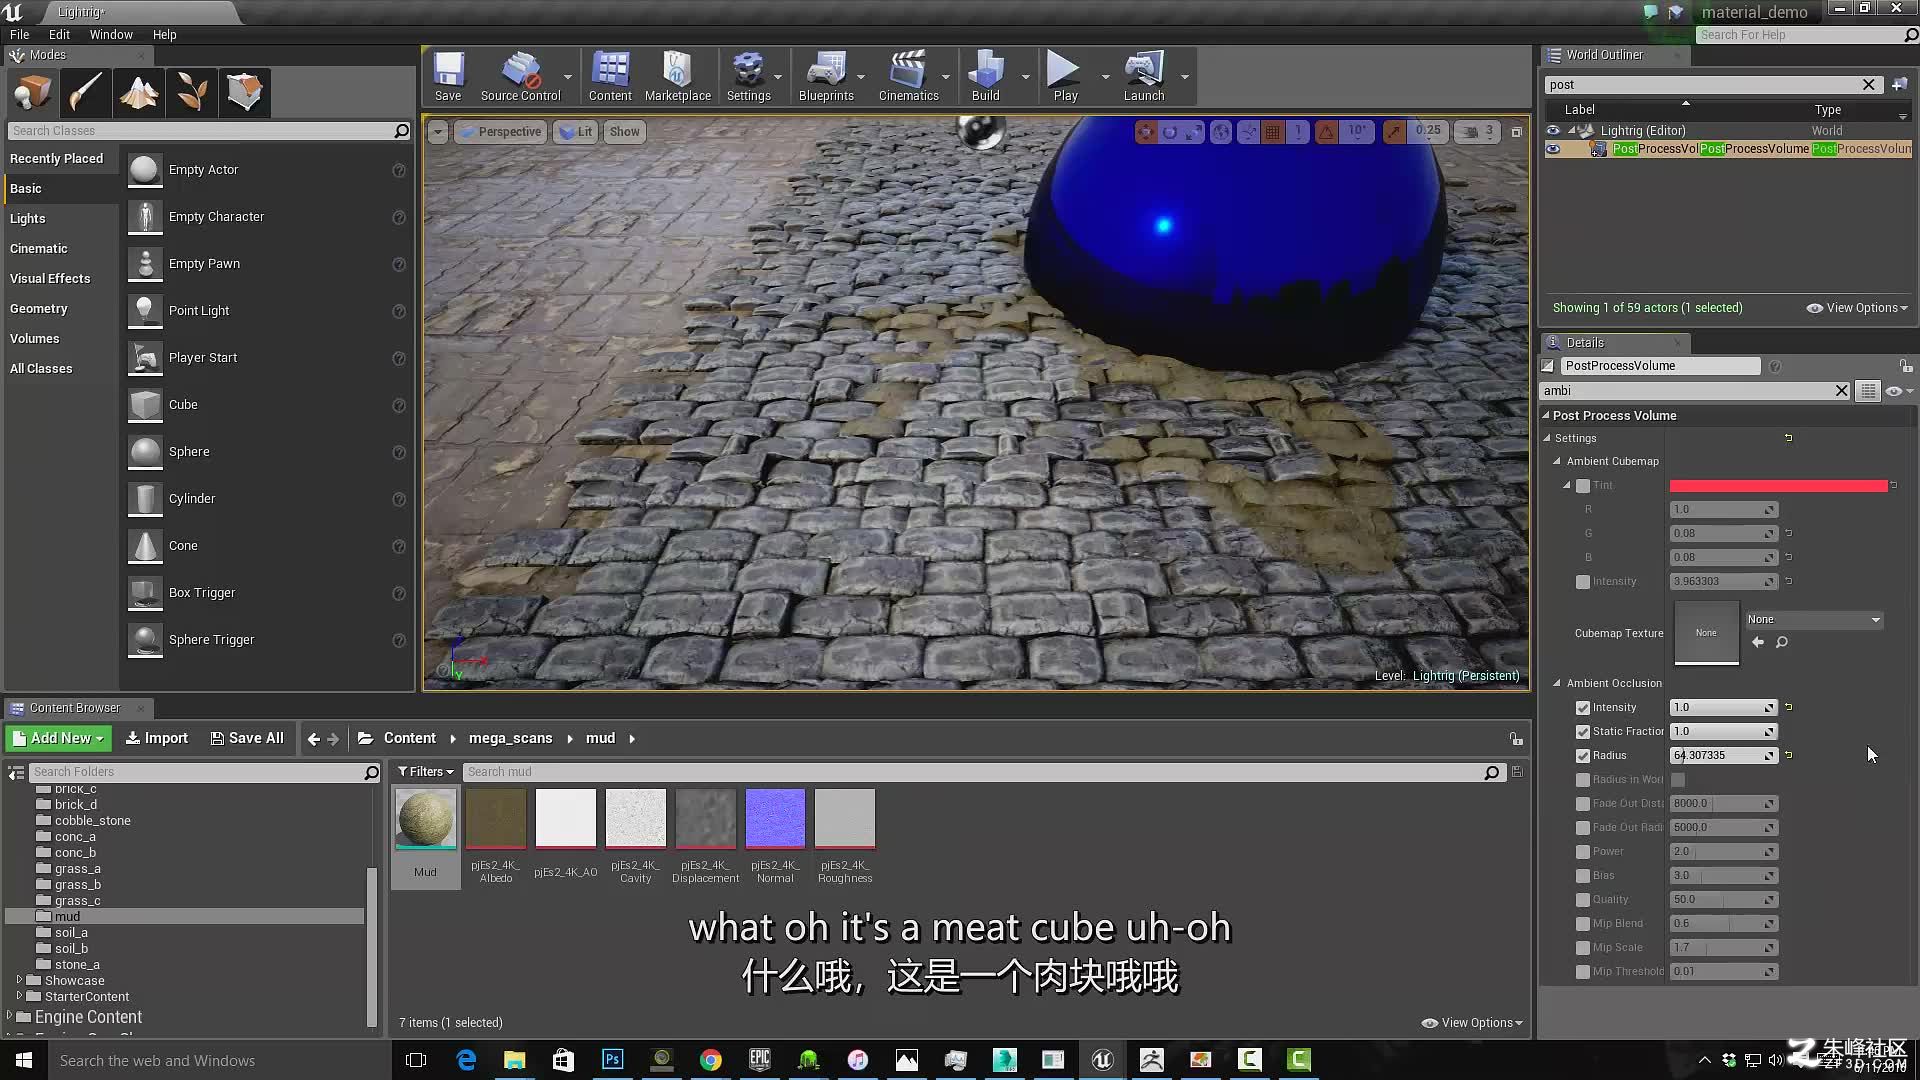This screenshot has height=1080, width=1920.
Task: Clear the ambi details search
Action: click(1841, 391)
